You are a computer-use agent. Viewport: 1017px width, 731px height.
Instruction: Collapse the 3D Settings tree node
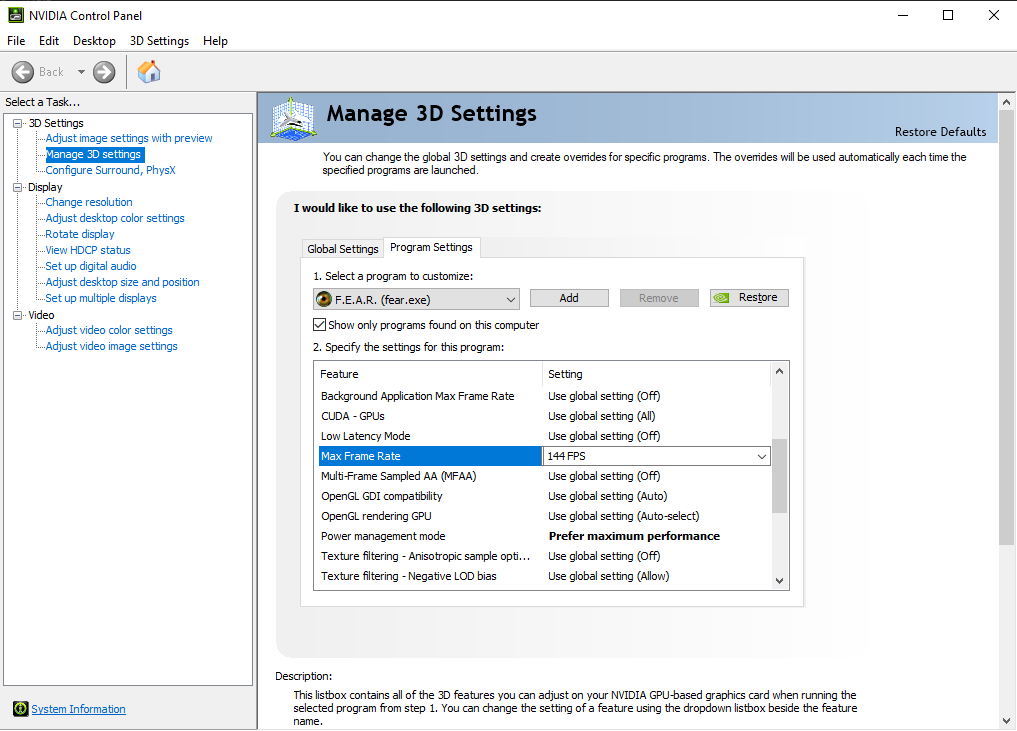[x=17, y=123]
